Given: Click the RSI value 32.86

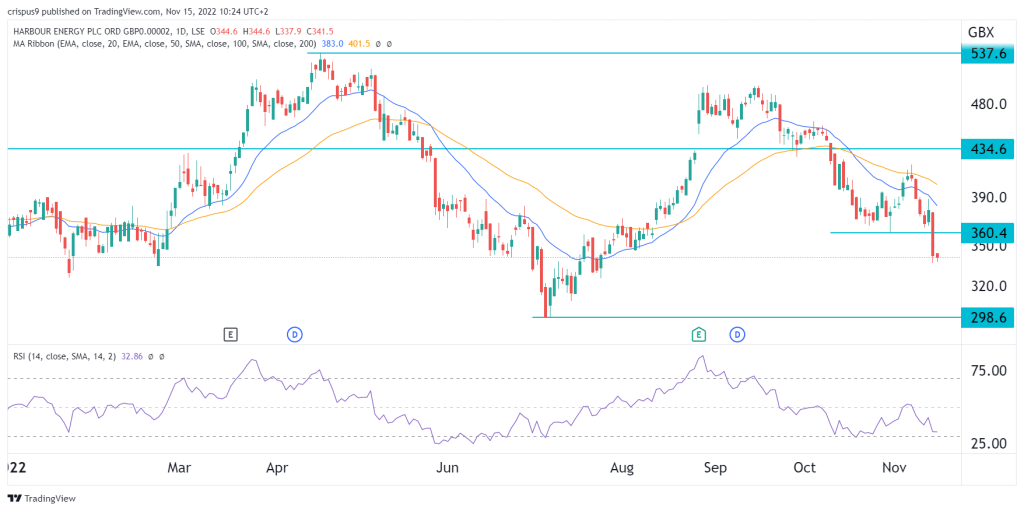Looking at the screenshot, I should coord(132,357).
